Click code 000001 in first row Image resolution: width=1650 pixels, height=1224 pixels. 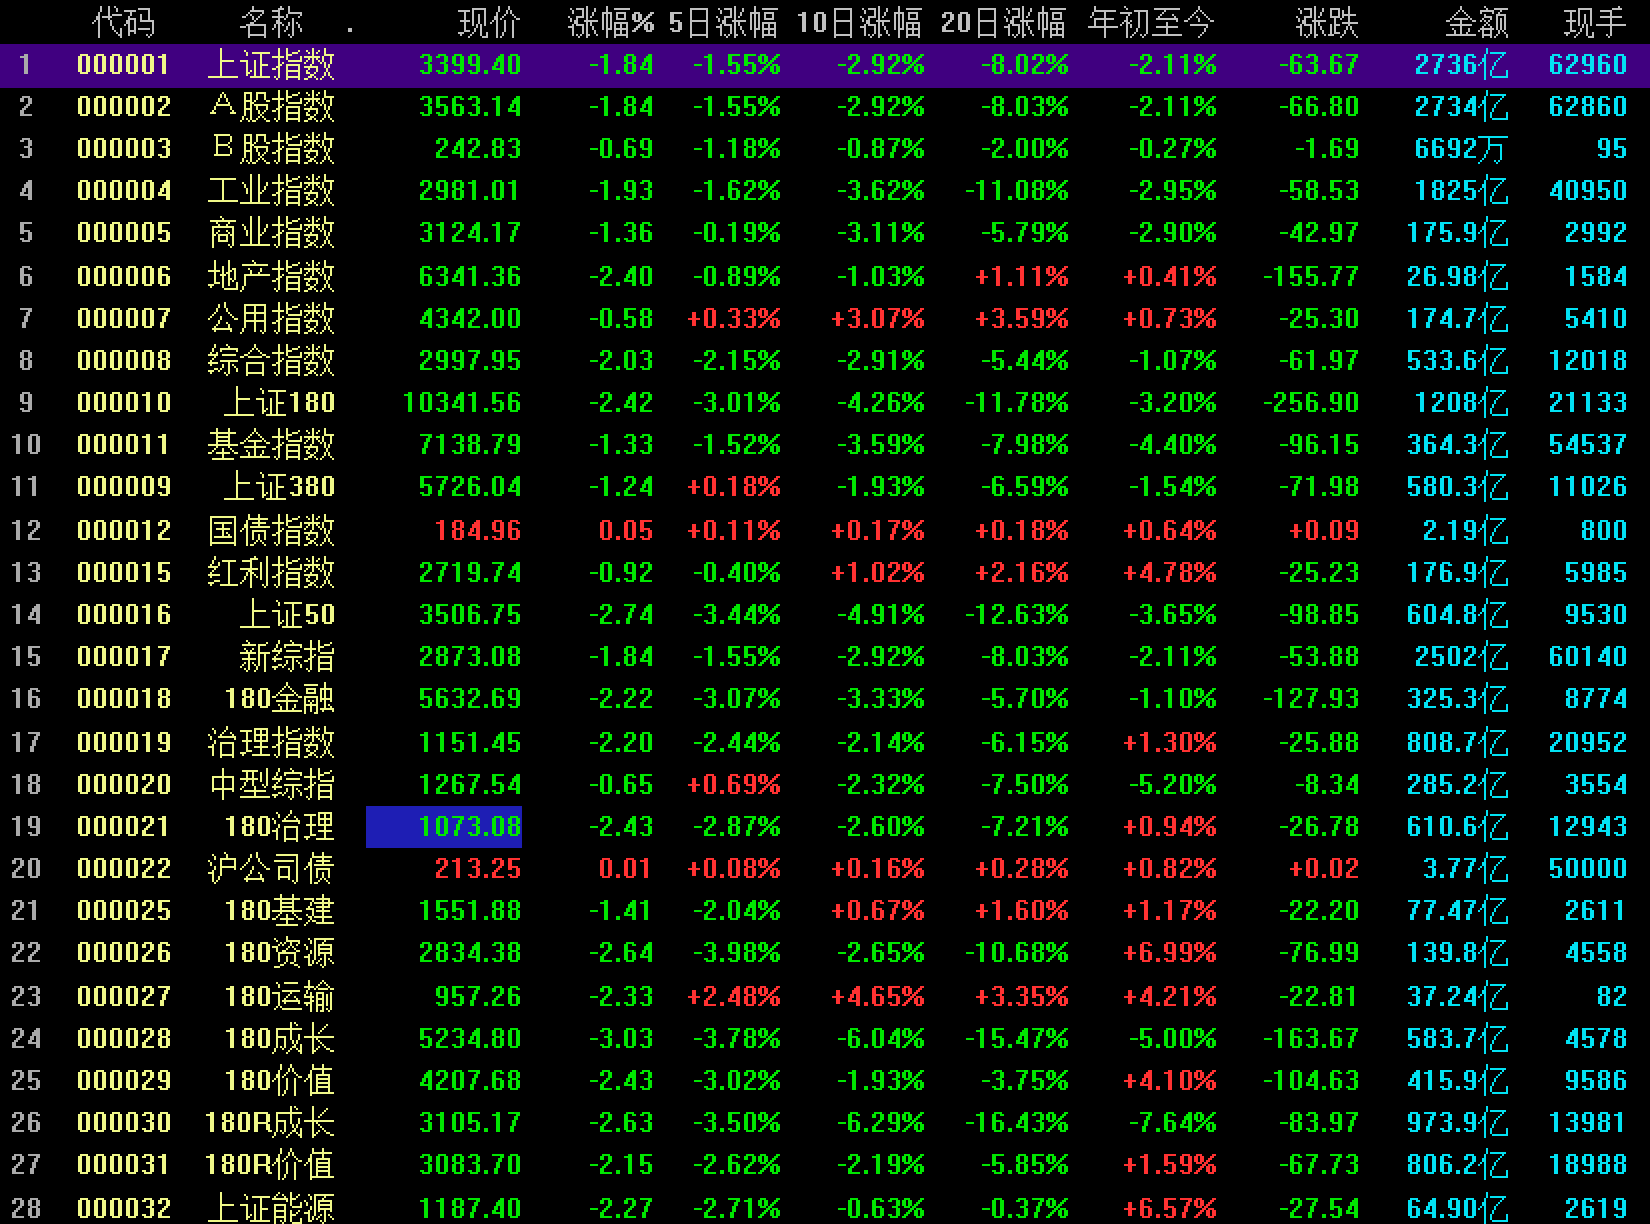[x=124, y=65]
